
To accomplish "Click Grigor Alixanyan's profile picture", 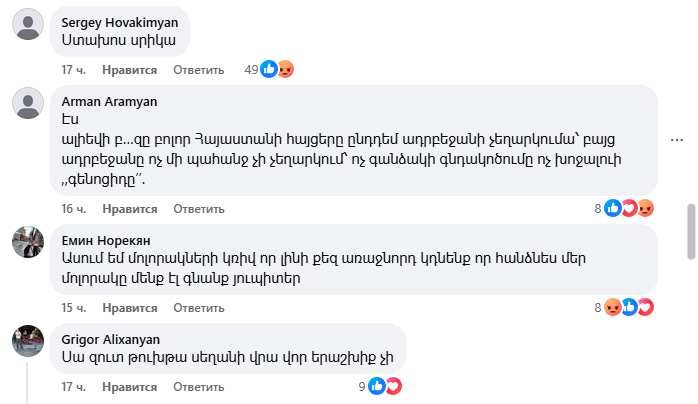I will 27,340.
